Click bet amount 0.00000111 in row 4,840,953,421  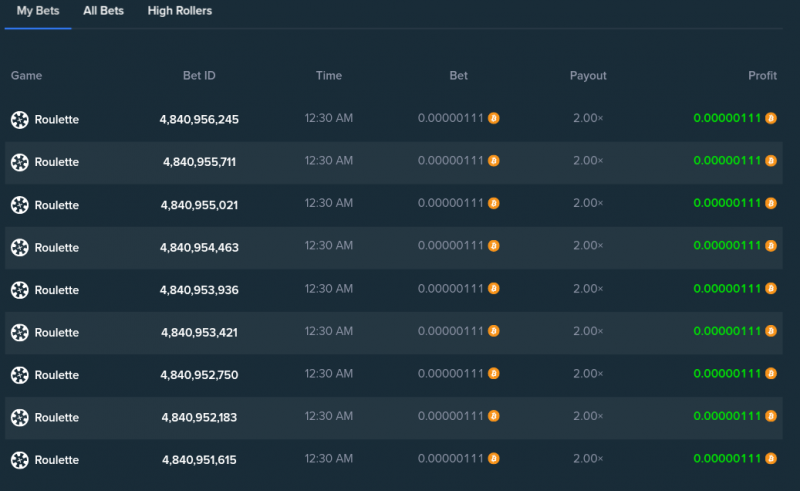(451, 331)
